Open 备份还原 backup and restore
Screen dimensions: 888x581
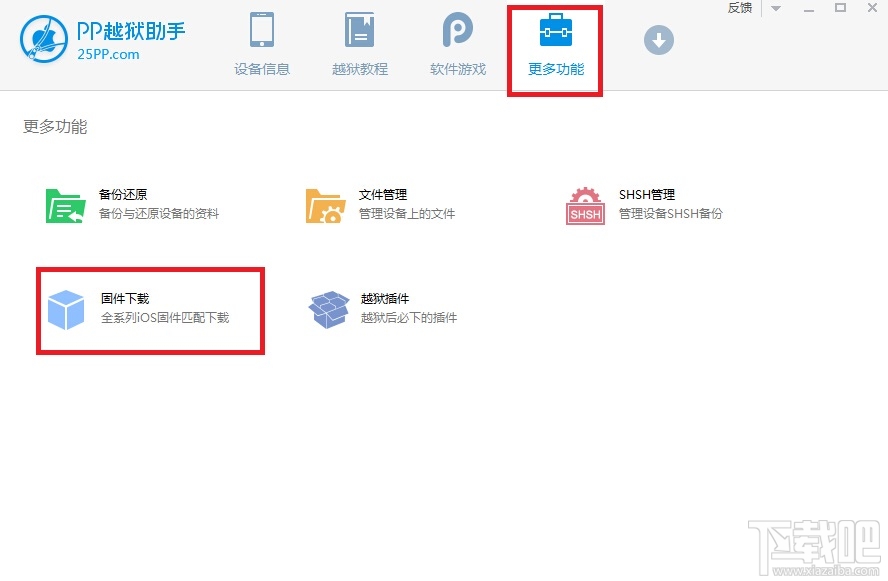(122, 194)
